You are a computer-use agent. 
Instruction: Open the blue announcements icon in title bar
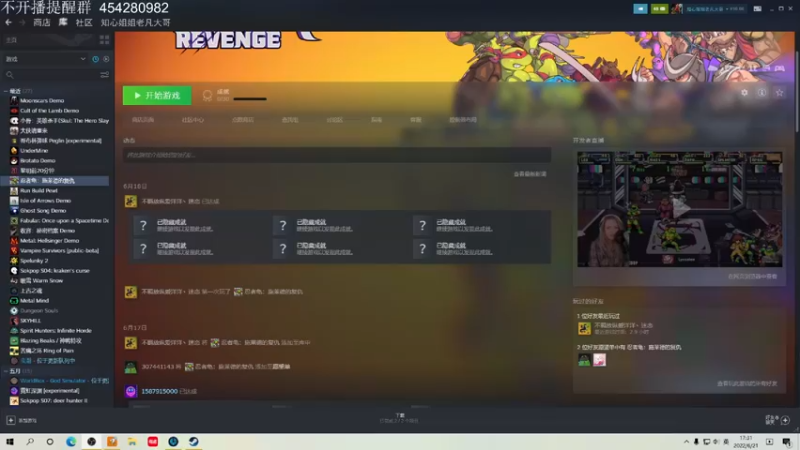point(640,9)
